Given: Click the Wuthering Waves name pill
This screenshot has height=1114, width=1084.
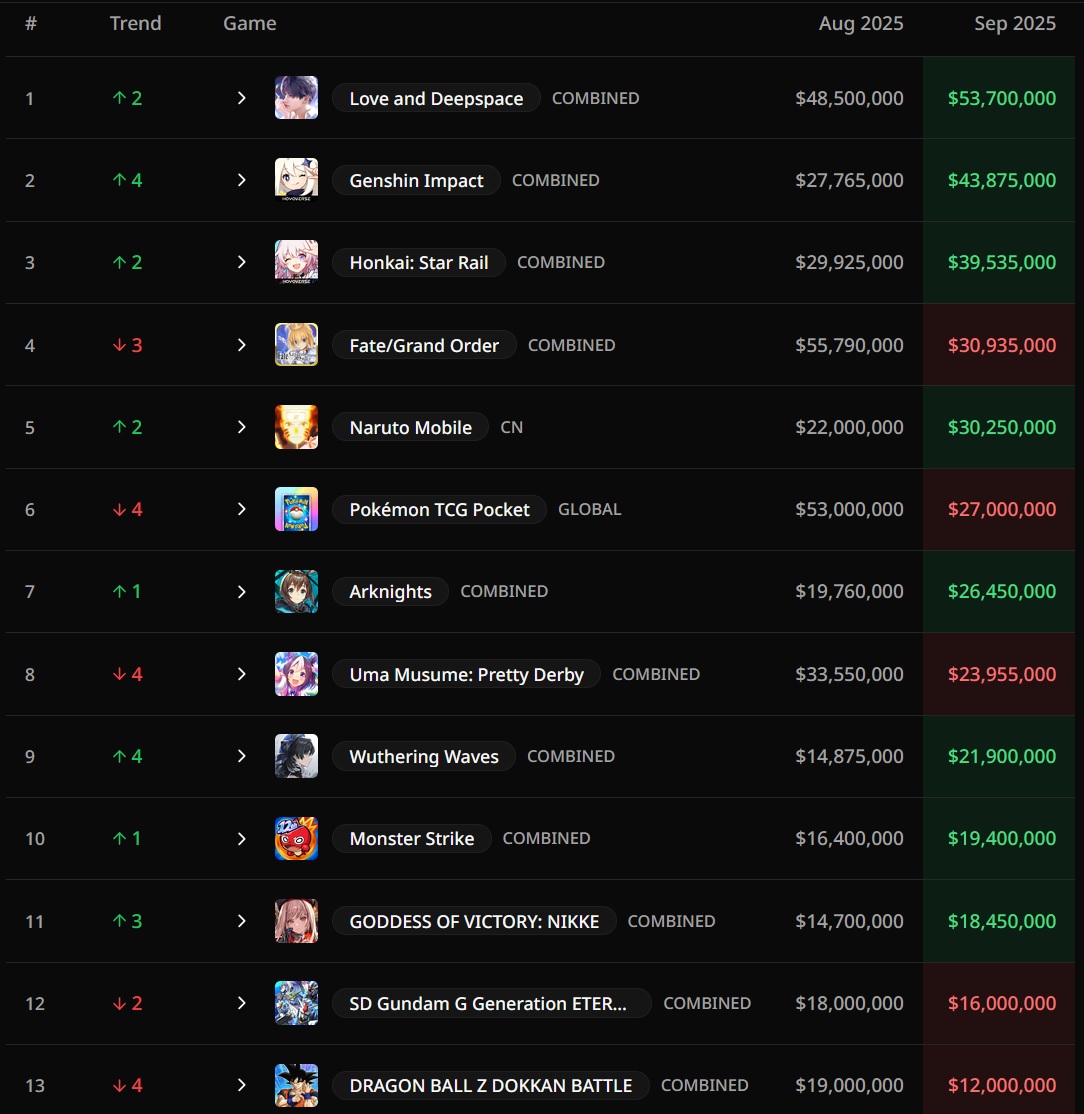Looking at the screenshot, I should click(x=424, y=756).
